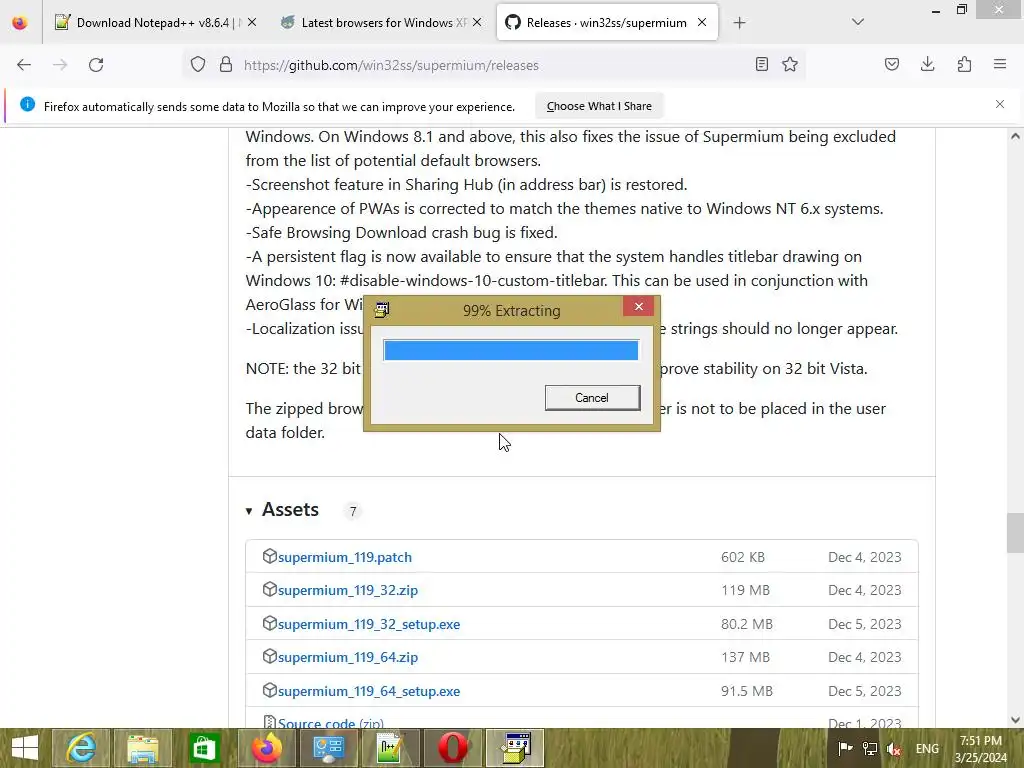
Task: Click the Action Center flag tray icon
Action: coord(845,748)
